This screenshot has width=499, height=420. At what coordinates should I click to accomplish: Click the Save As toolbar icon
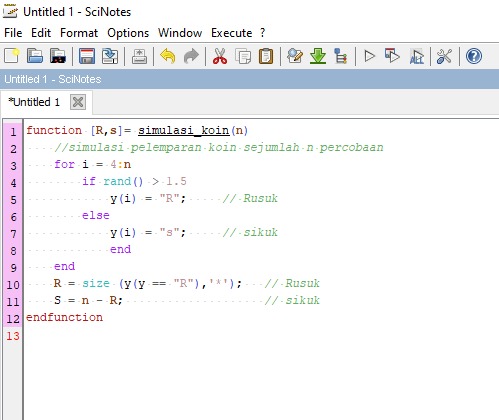point(110,56)
